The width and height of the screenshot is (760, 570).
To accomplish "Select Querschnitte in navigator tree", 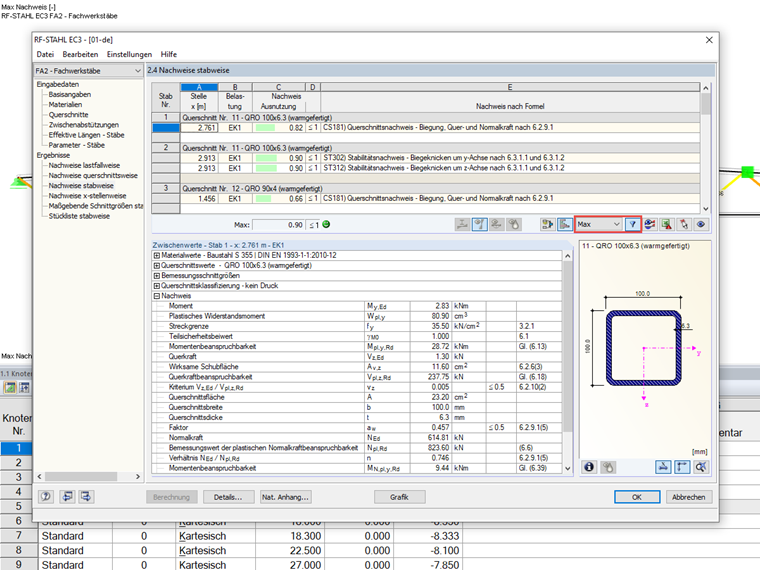I will (68, 115).
